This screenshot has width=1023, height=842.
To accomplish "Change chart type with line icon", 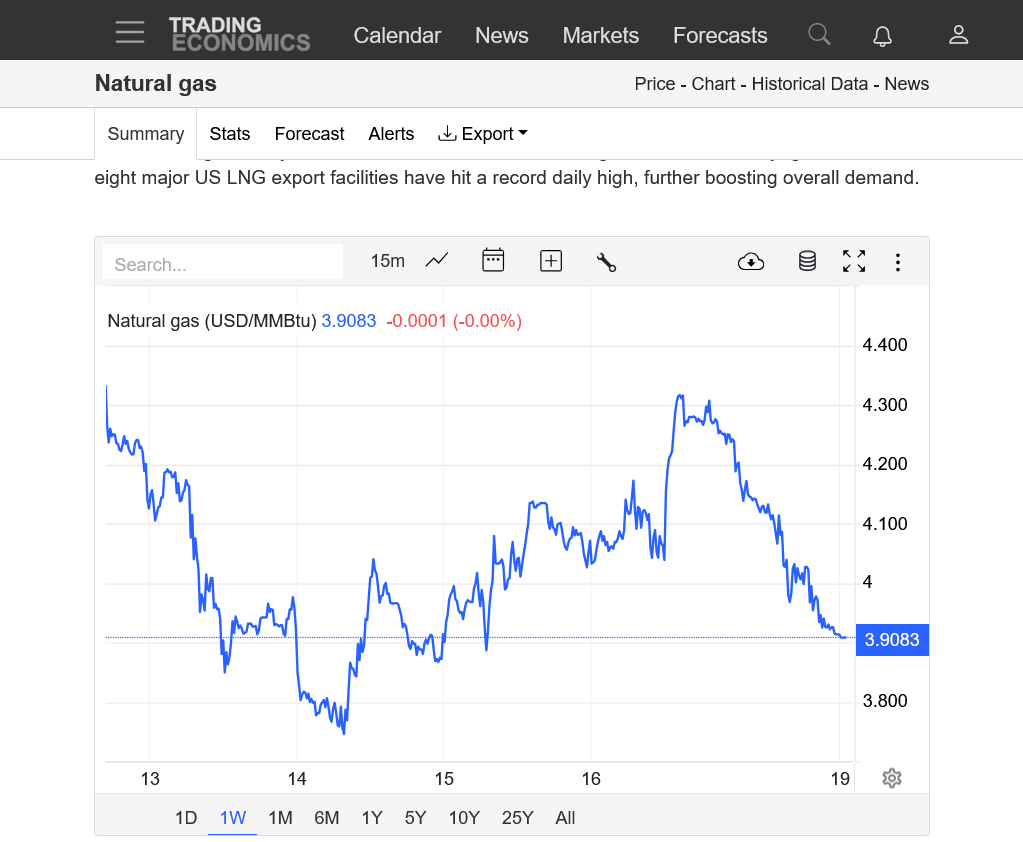I will (437, 261).
